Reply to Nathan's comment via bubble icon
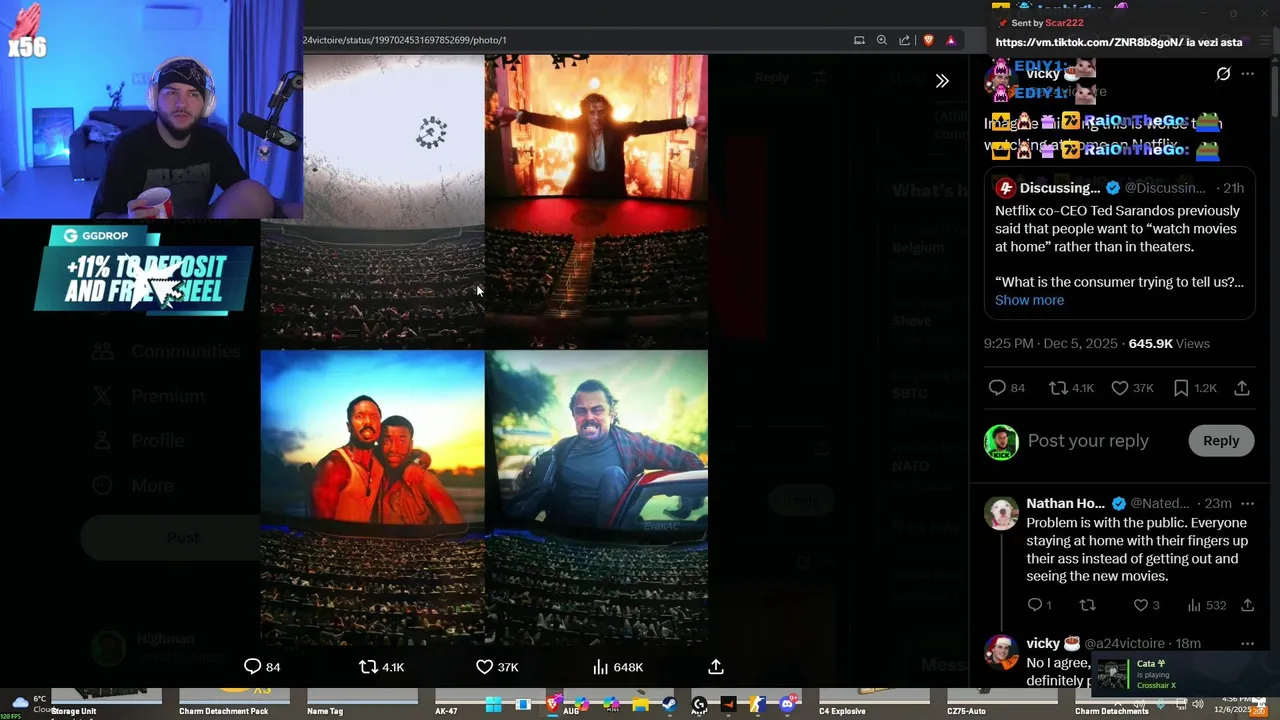 point(1035,605)
